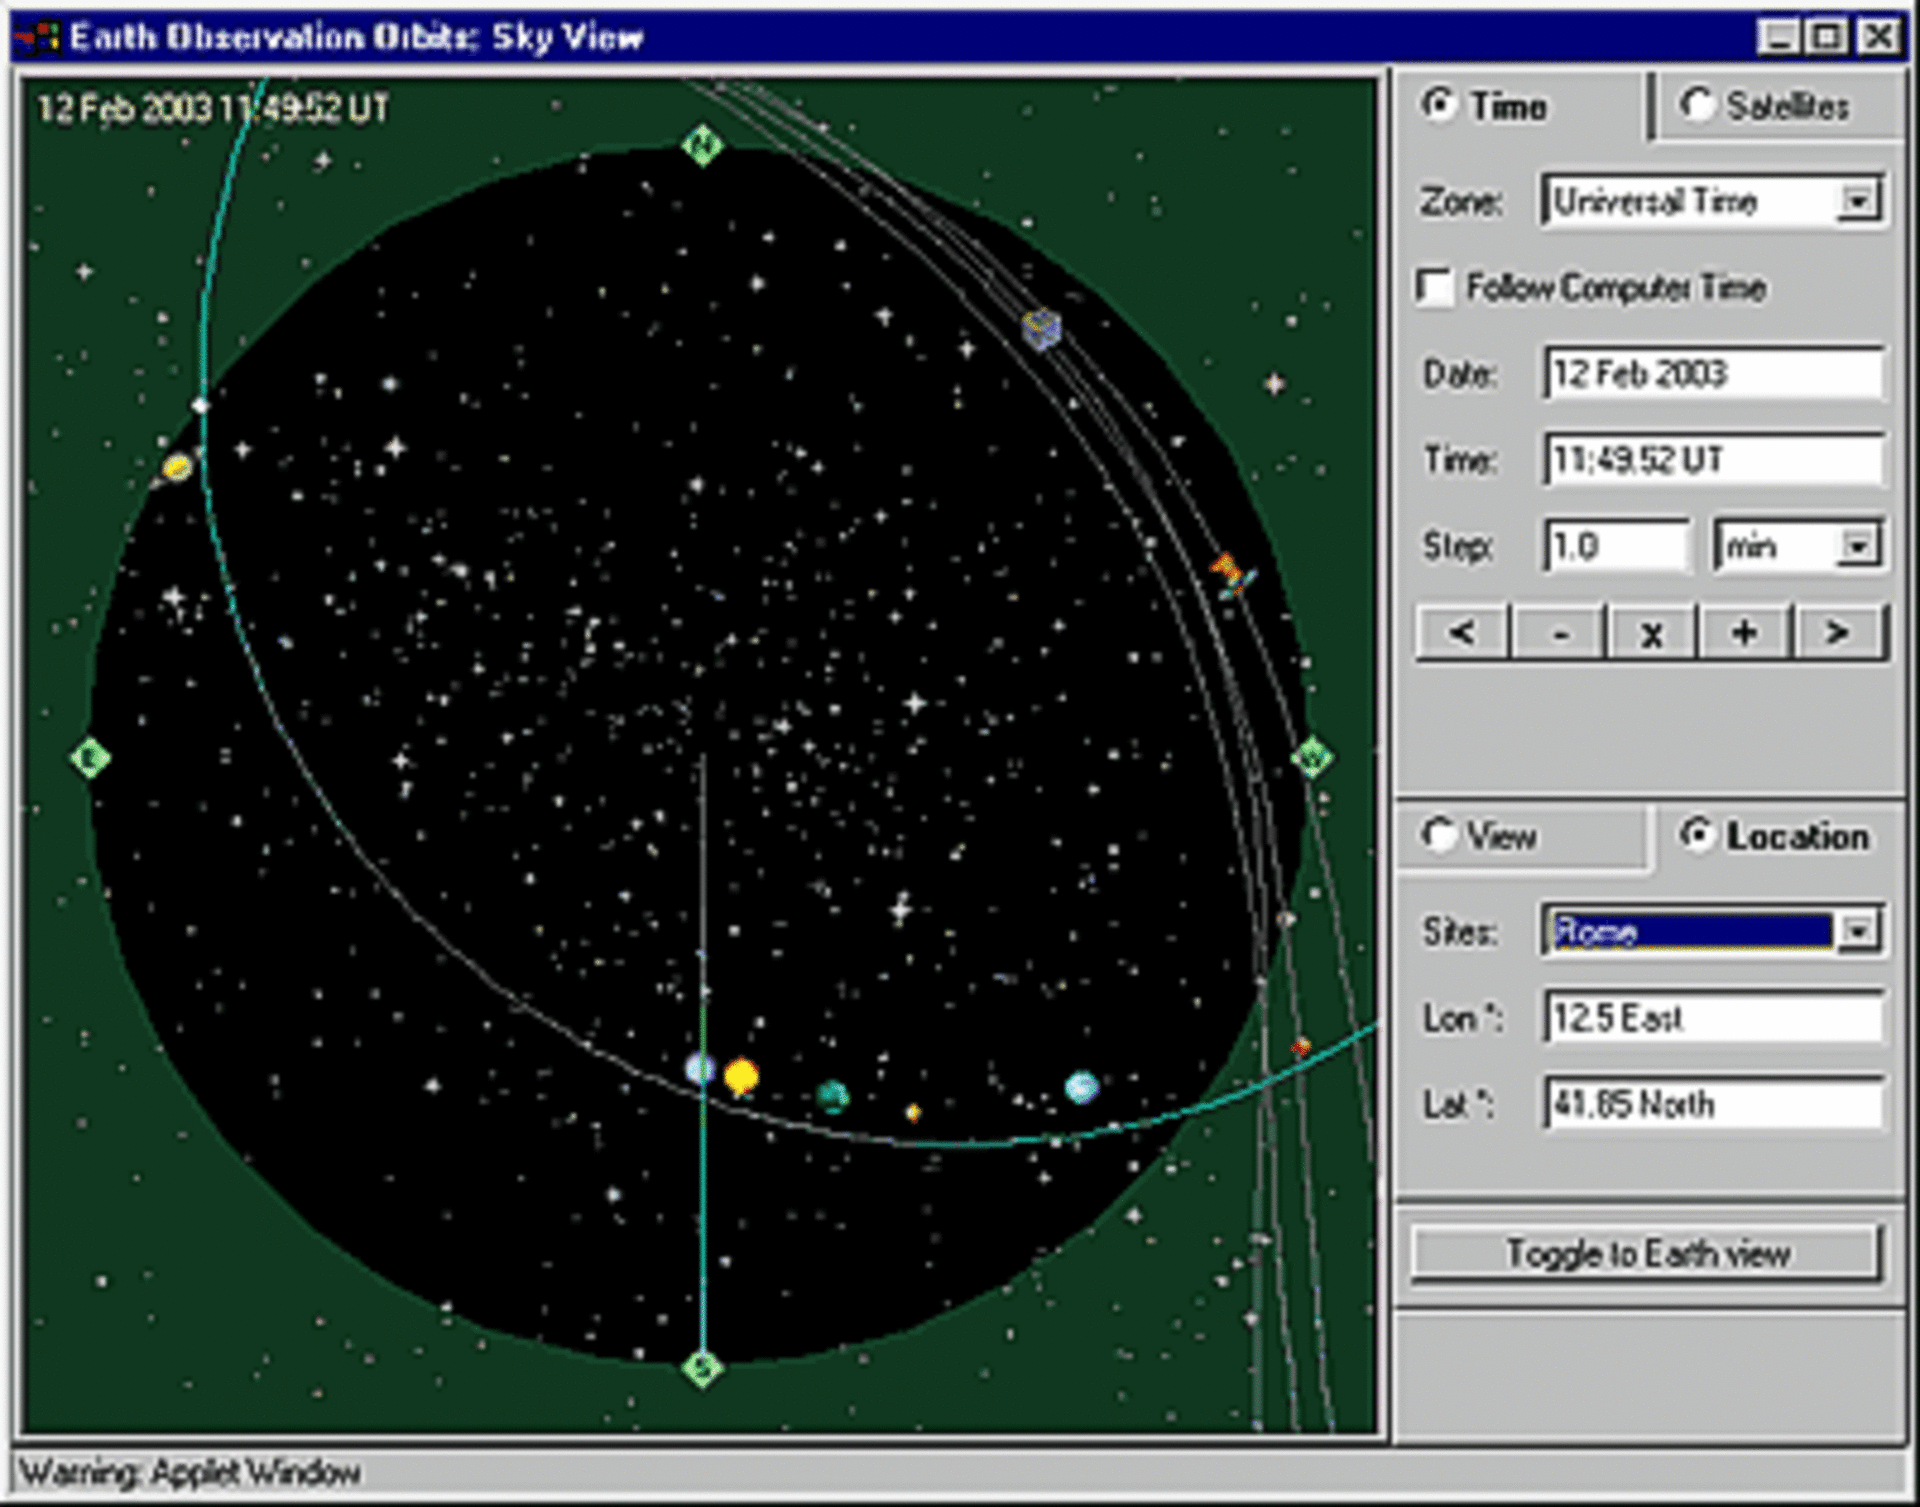Click the Time field 11:49:52 UT
This screenshot has height=1507, width=1920.
[1714, 460]
